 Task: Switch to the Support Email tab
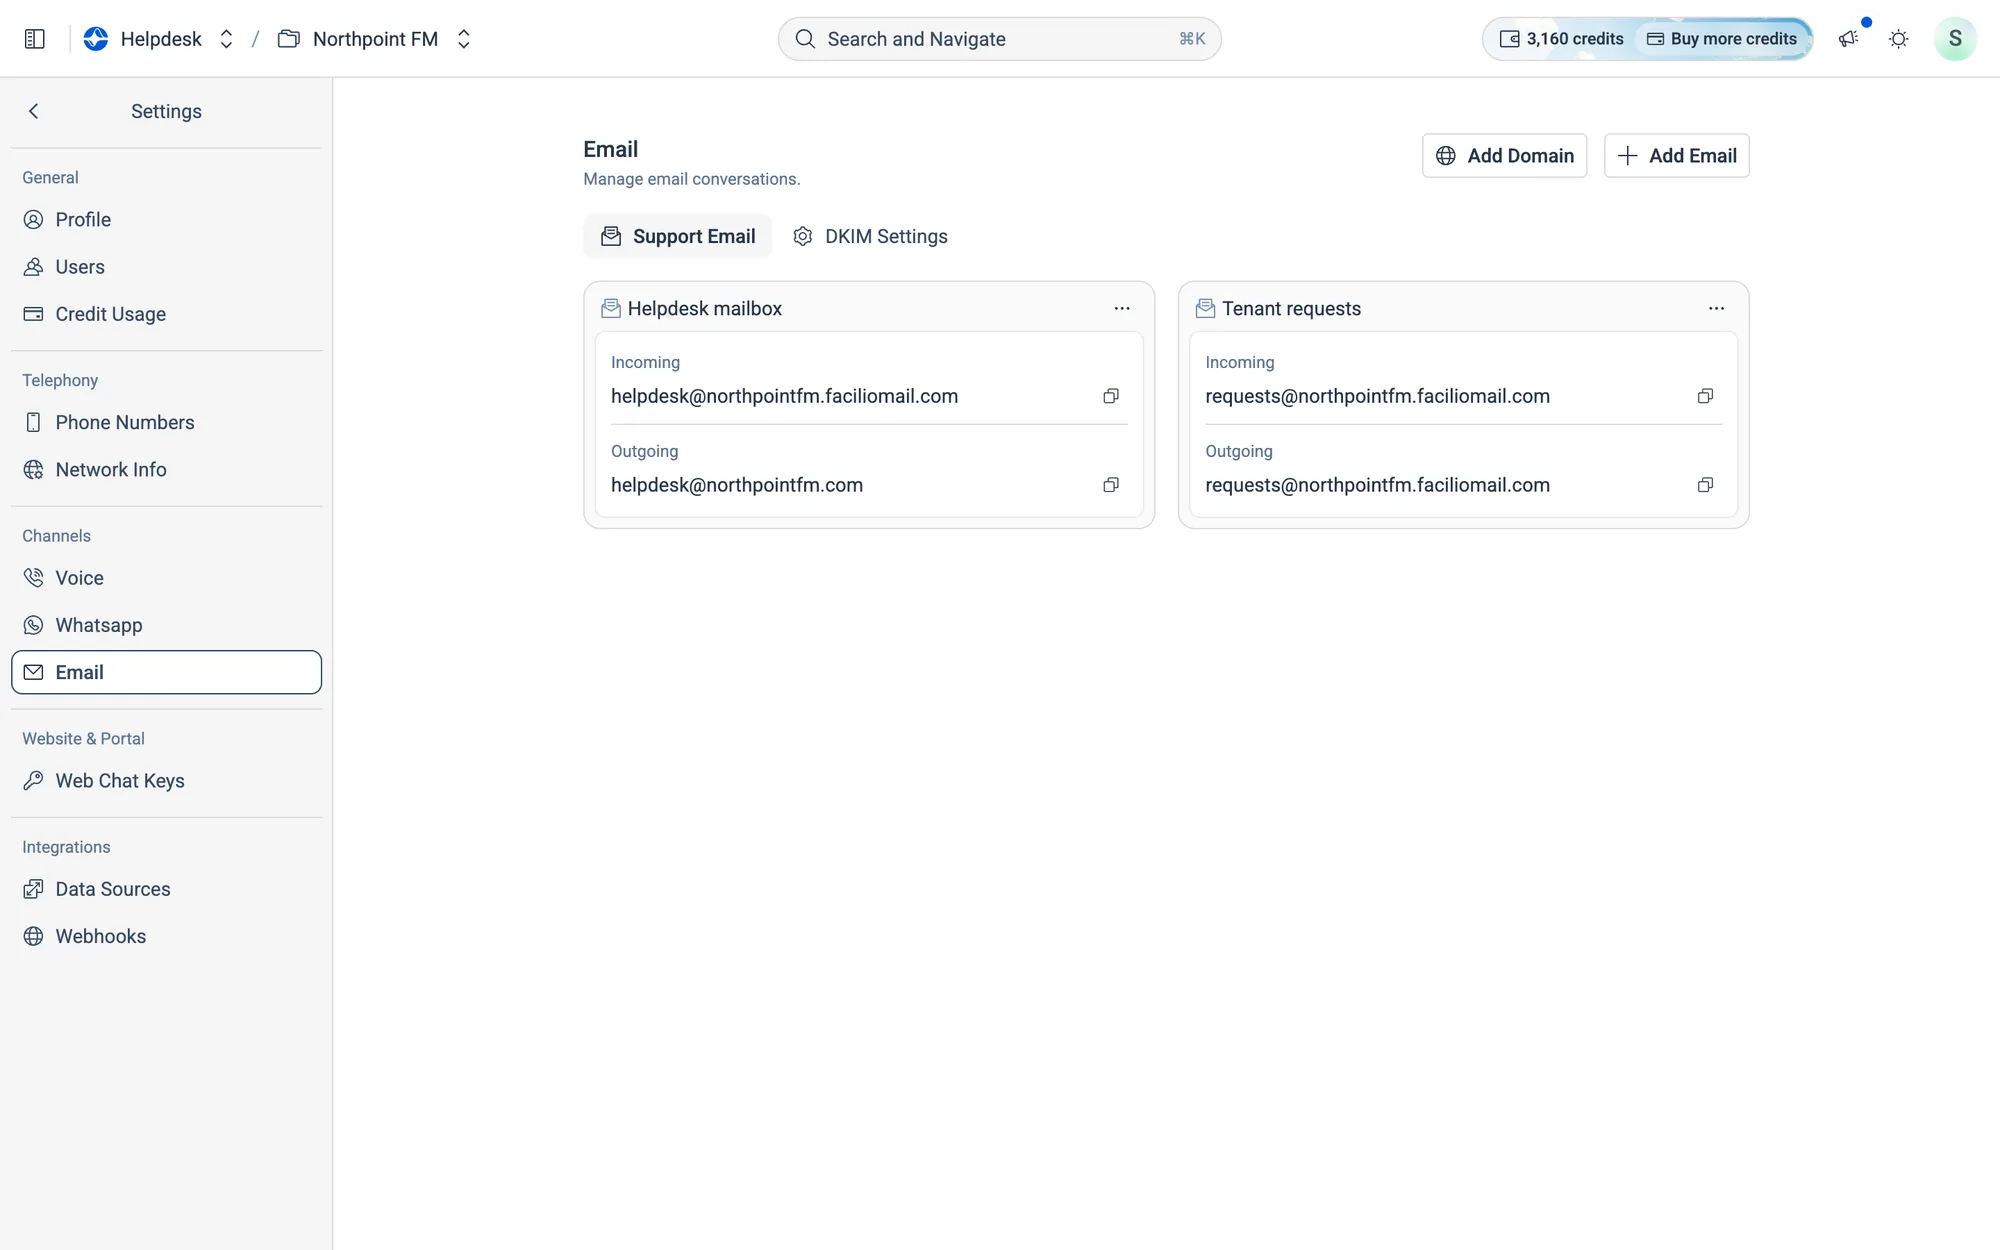(677, 236)
